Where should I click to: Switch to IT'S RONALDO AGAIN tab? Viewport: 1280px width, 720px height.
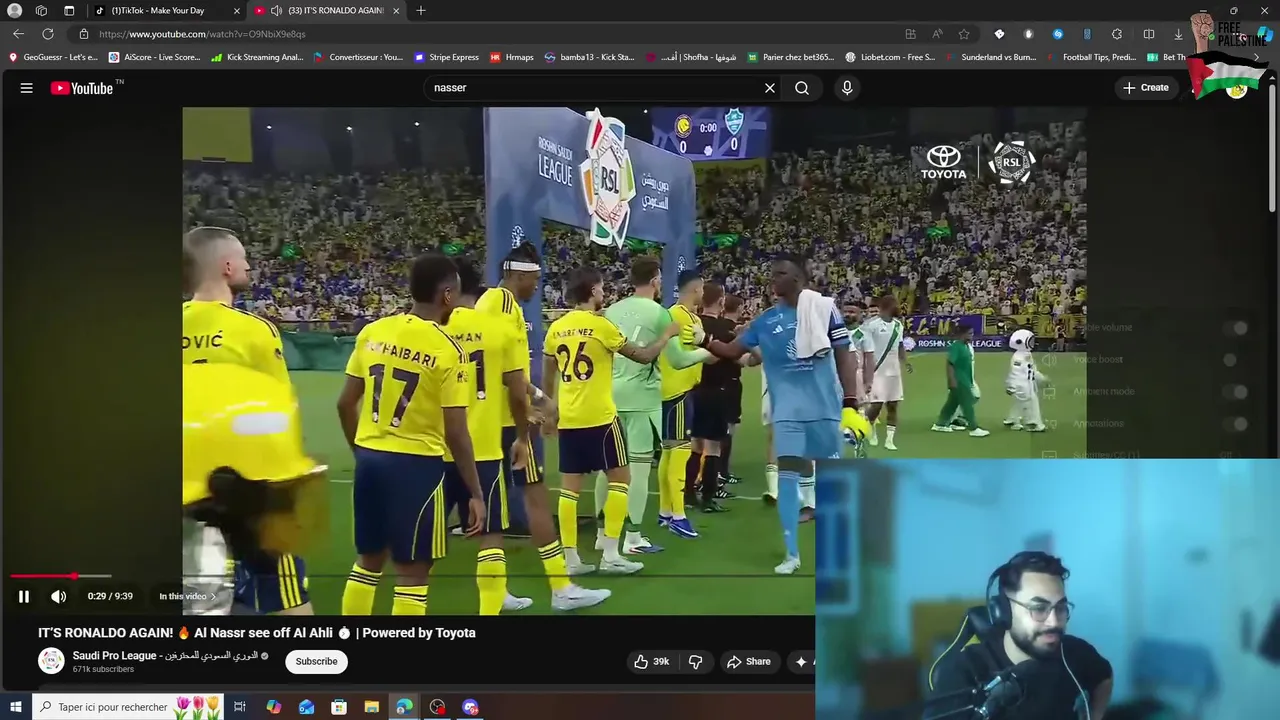[327, 10]
